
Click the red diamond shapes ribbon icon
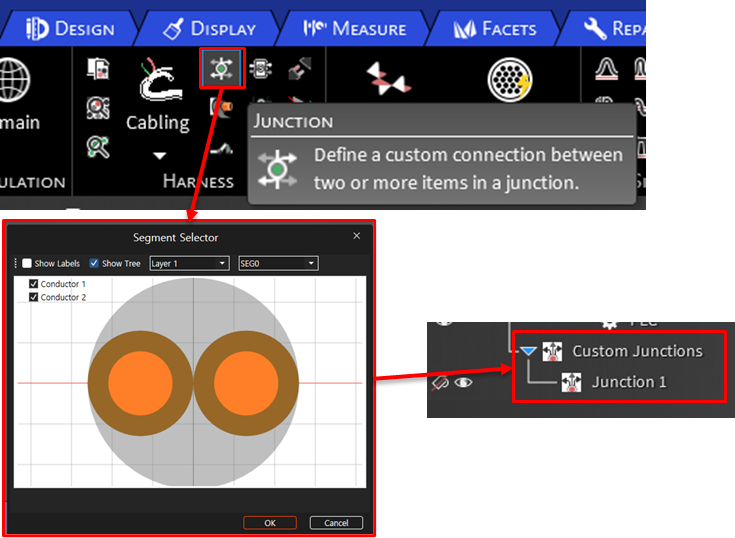[x=388, y=79]
